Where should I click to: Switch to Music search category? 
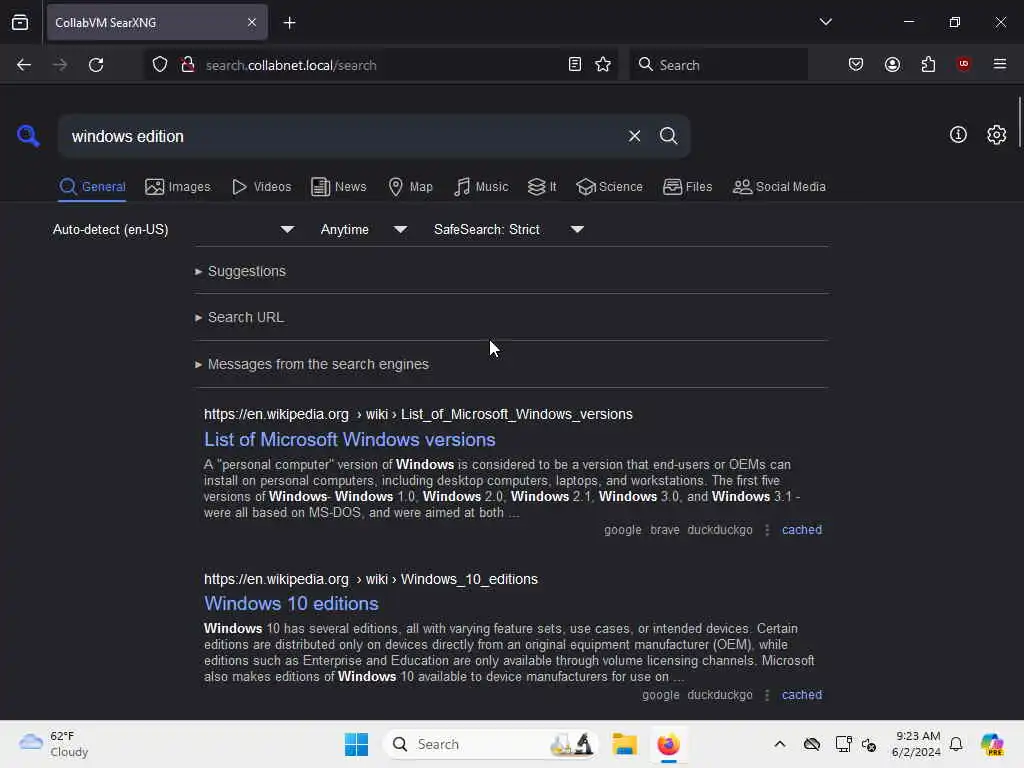pyautogui.click(x=481, y=187)
